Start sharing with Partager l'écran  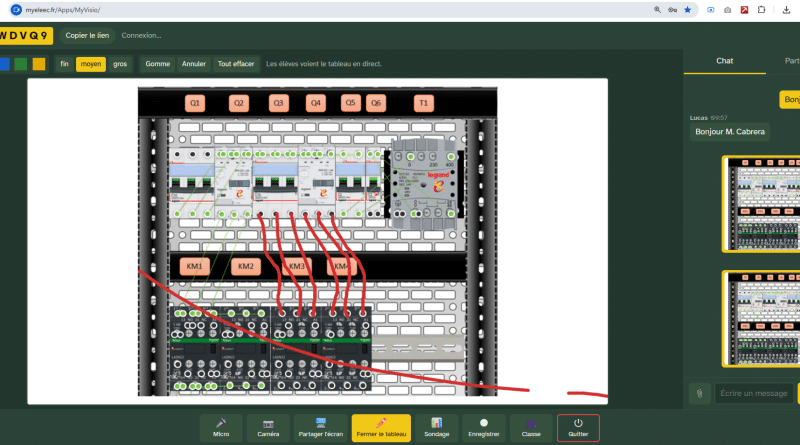click(x=320, y=428)
